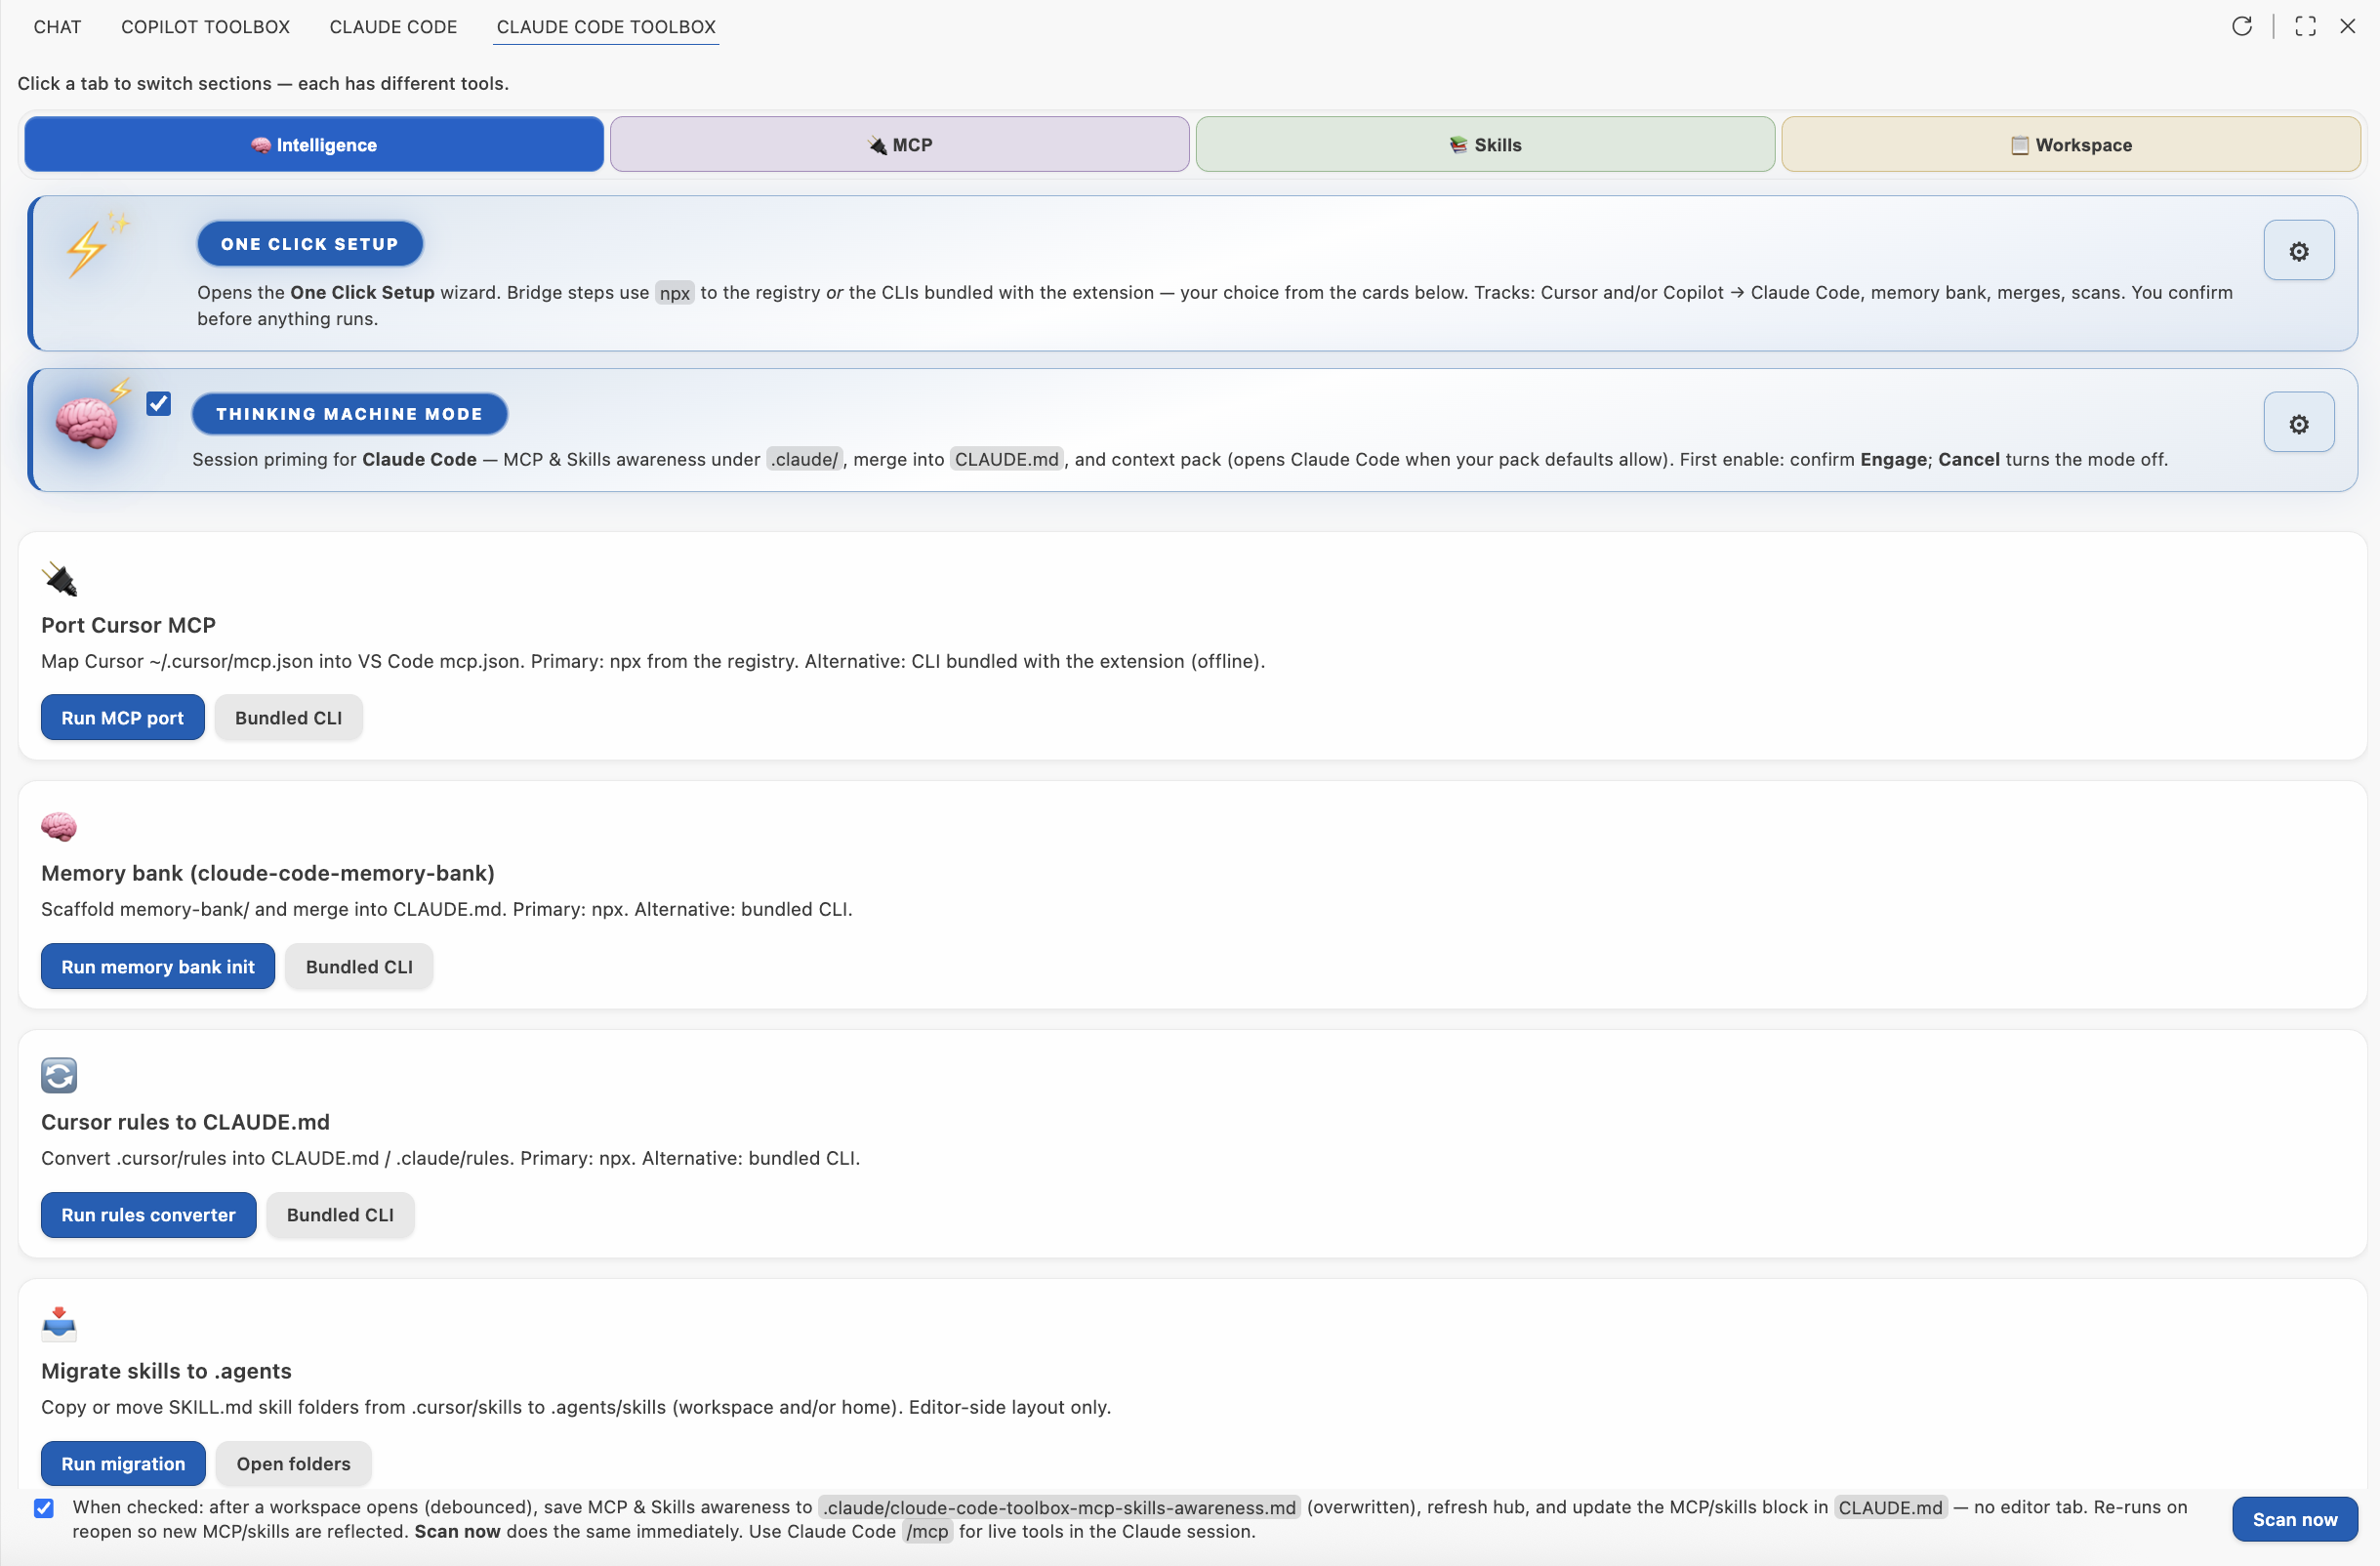This screenshot has height=1566, width=2380.
Task: Click the sync icon above Cursor rules to CLAUDE.md
Action: click(59, 1075)
